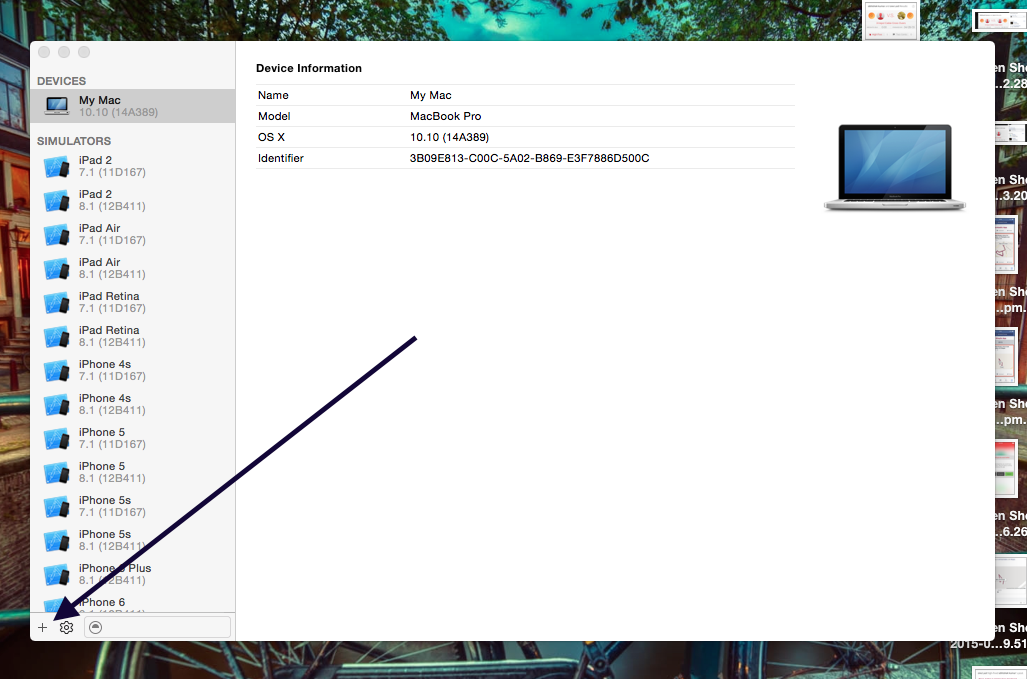Select My Mac under Devices
Screen dimensions: 1027x679
[x=133, y=106]
